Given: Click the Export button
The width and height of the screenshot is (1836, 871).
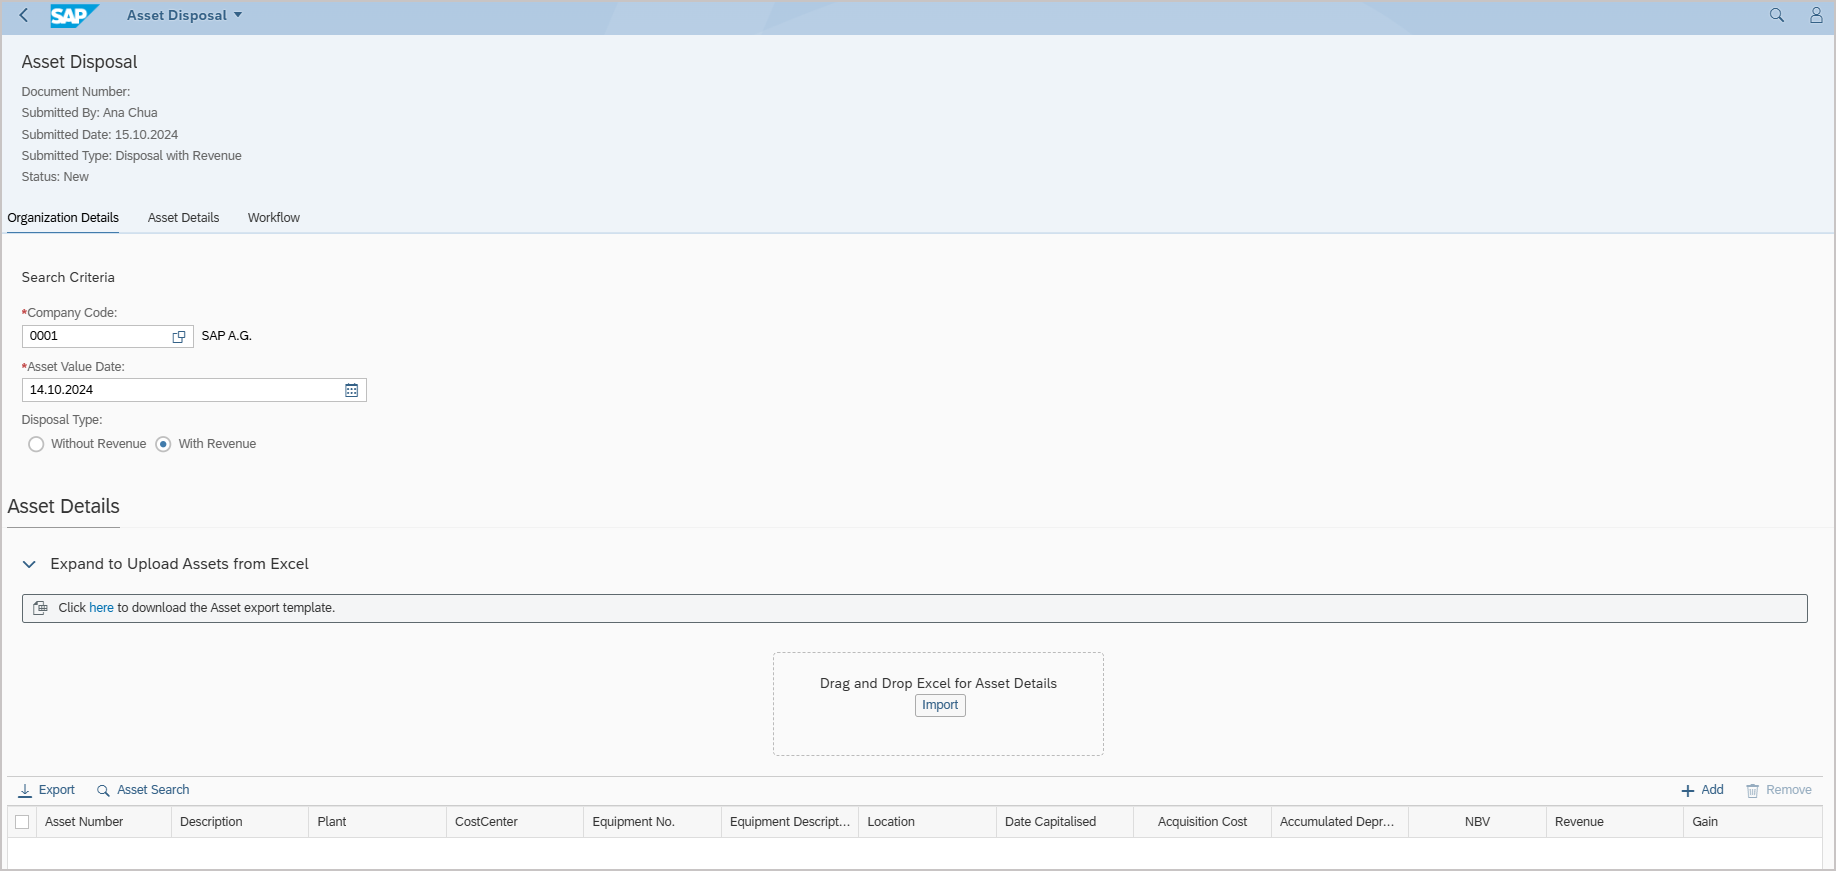Looking at the screenshot, I should pyautogui.click(x=47, y=790).
